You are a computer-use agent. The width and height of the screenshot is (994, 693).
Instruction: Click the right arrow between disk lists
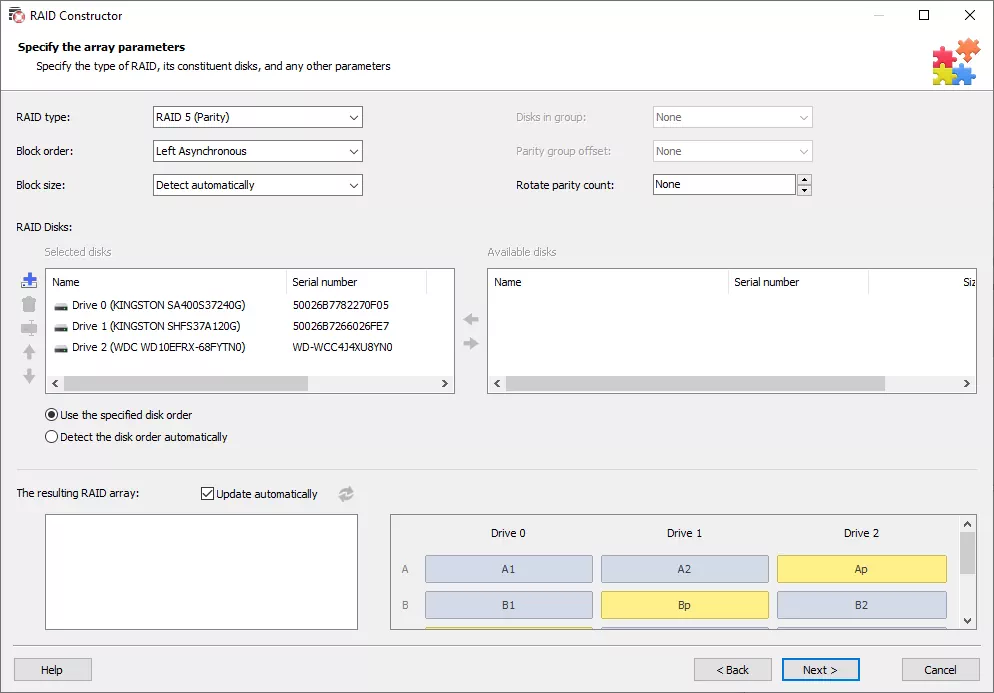471,343
